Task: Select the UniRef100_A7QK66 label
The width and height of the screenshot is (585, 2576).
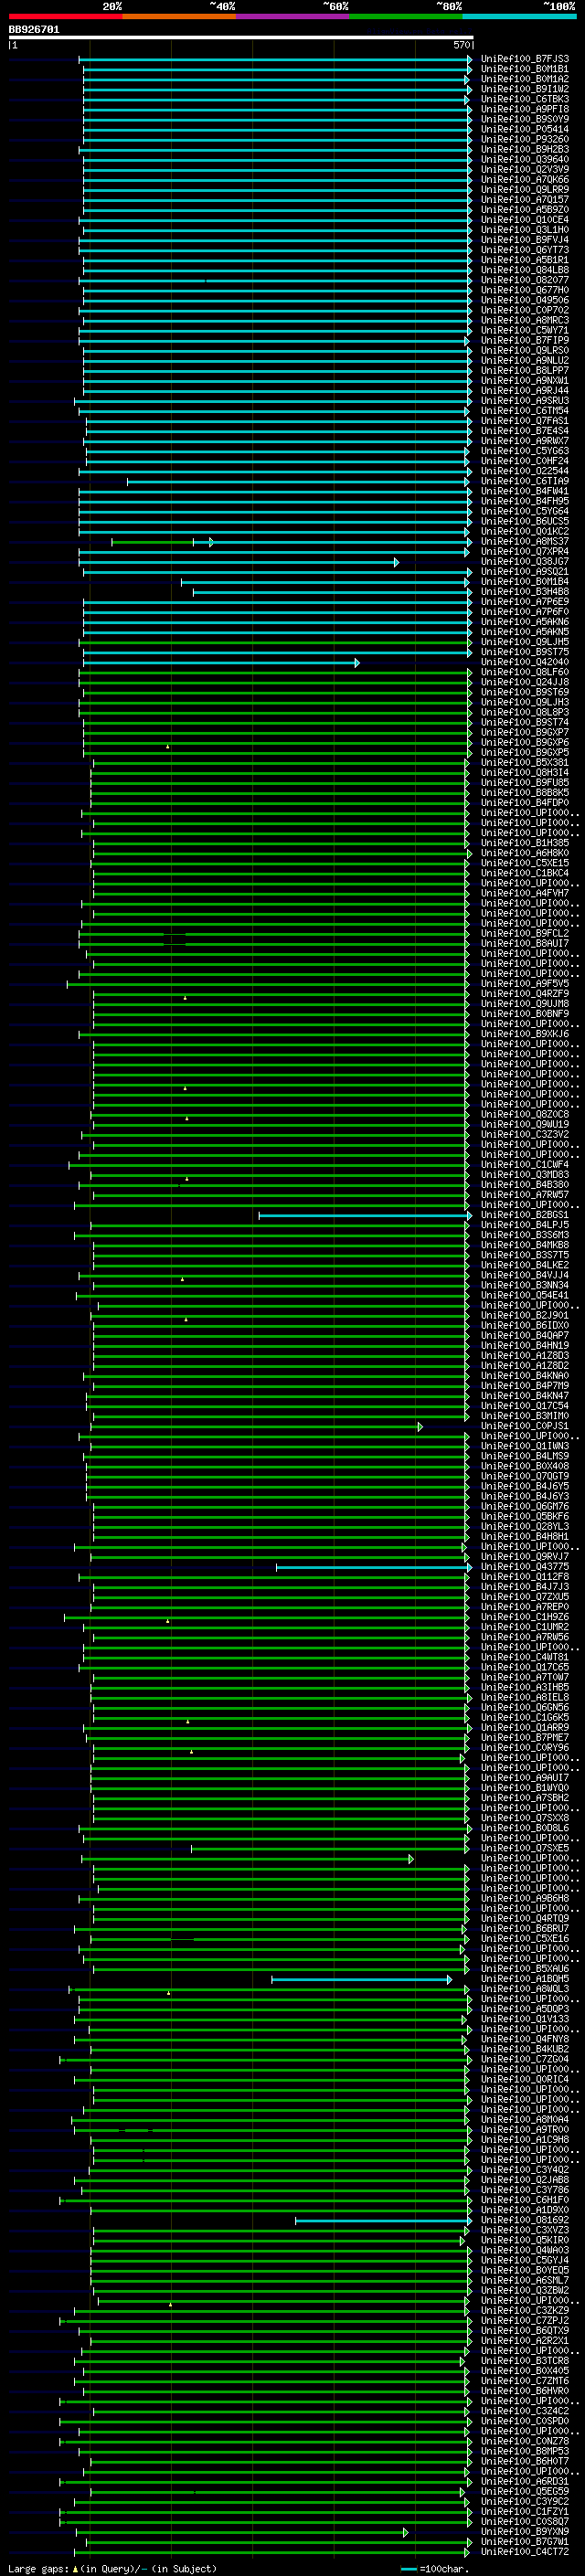Action: point(525,180)
